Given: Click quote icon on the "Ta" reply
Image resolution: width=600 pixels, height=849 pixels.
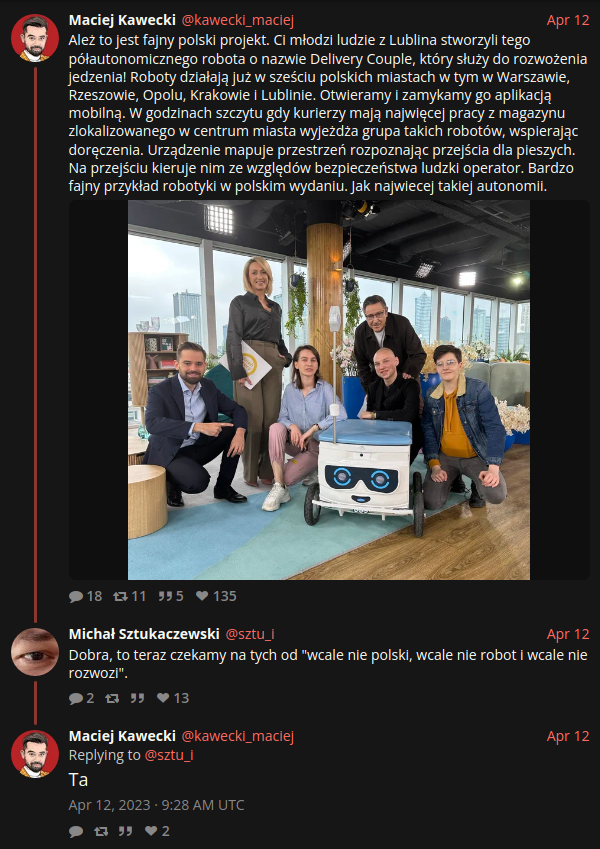Looking at the screenshot, I should pyautogui.click(x=126, y=831).
